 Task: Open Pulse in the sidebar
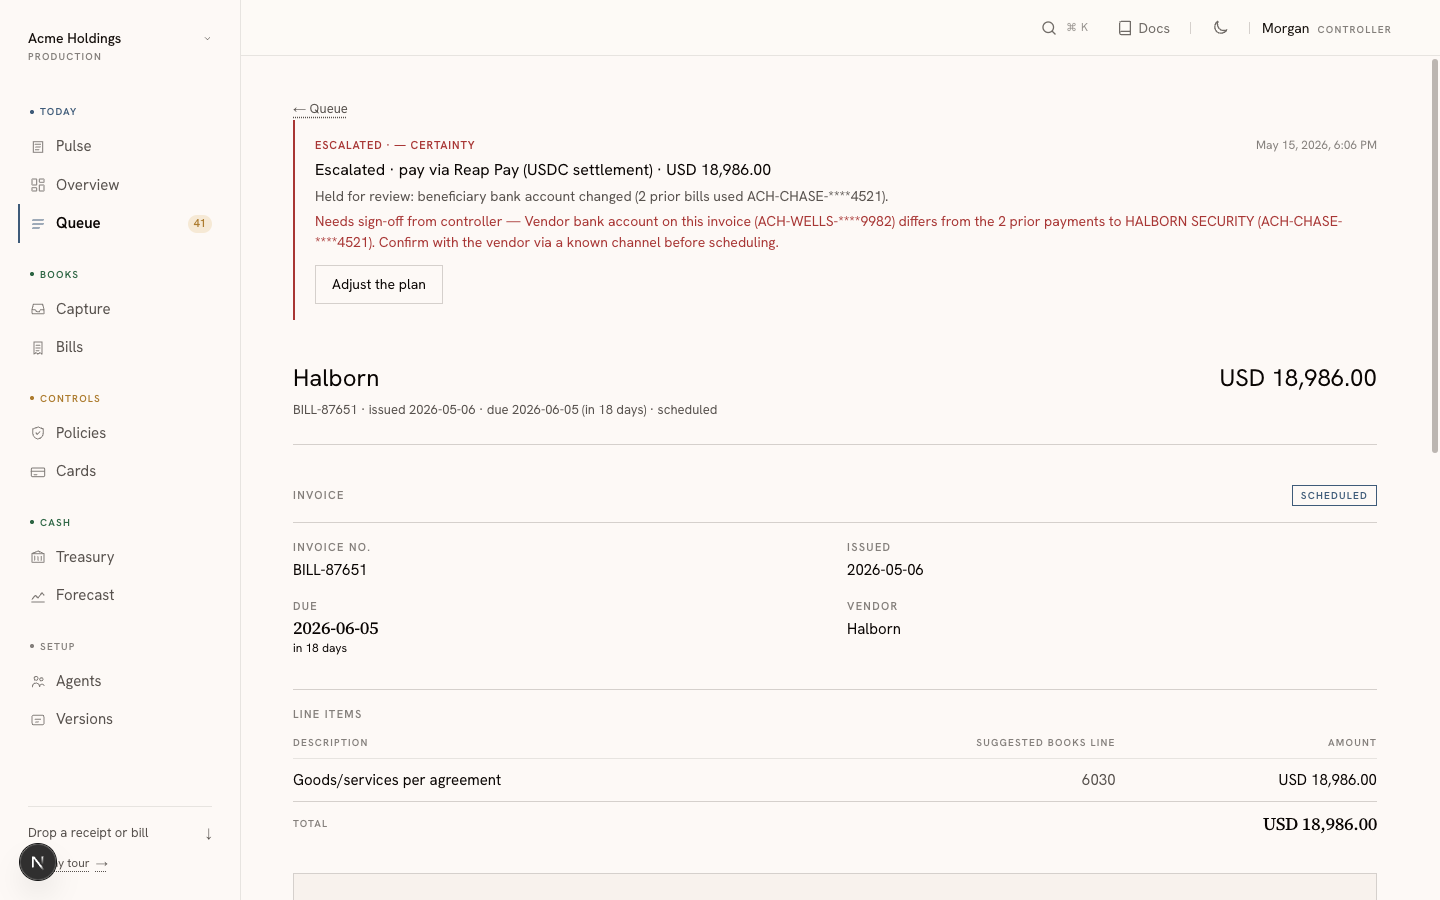(x=120, y=147)
